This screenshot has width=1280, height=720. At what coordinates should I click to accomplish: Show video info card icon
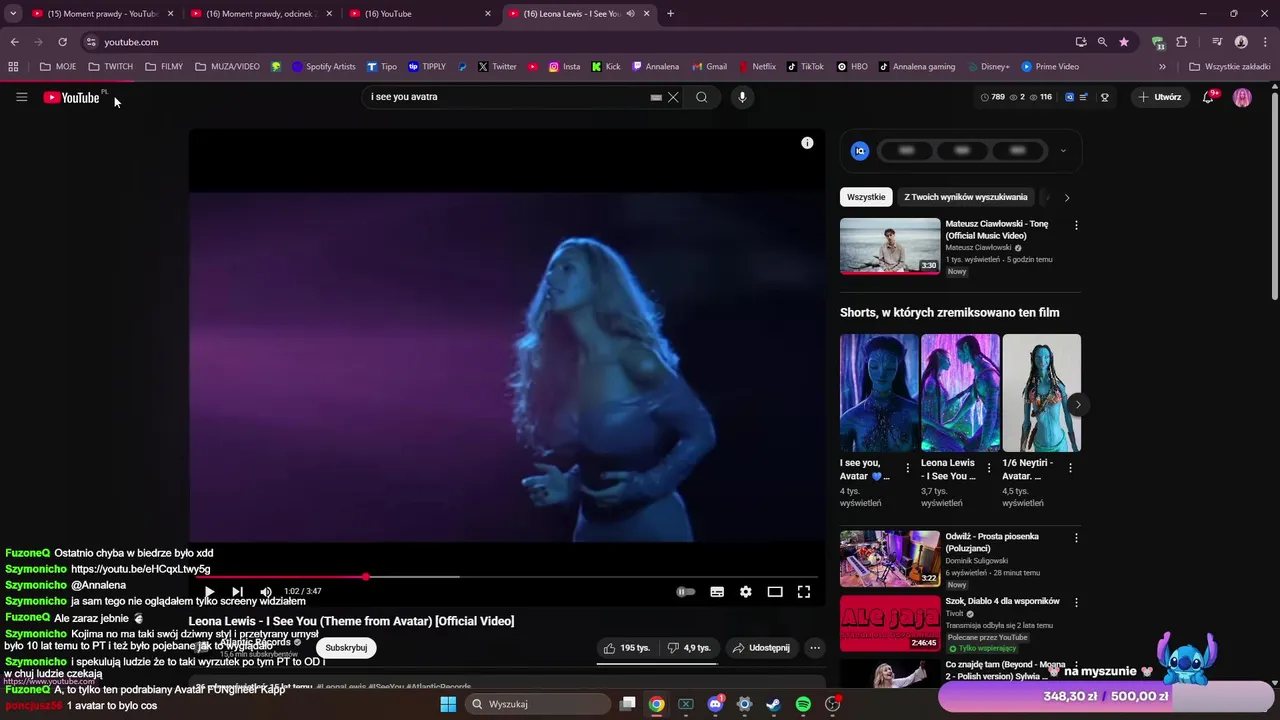click(x=807, y=143)
